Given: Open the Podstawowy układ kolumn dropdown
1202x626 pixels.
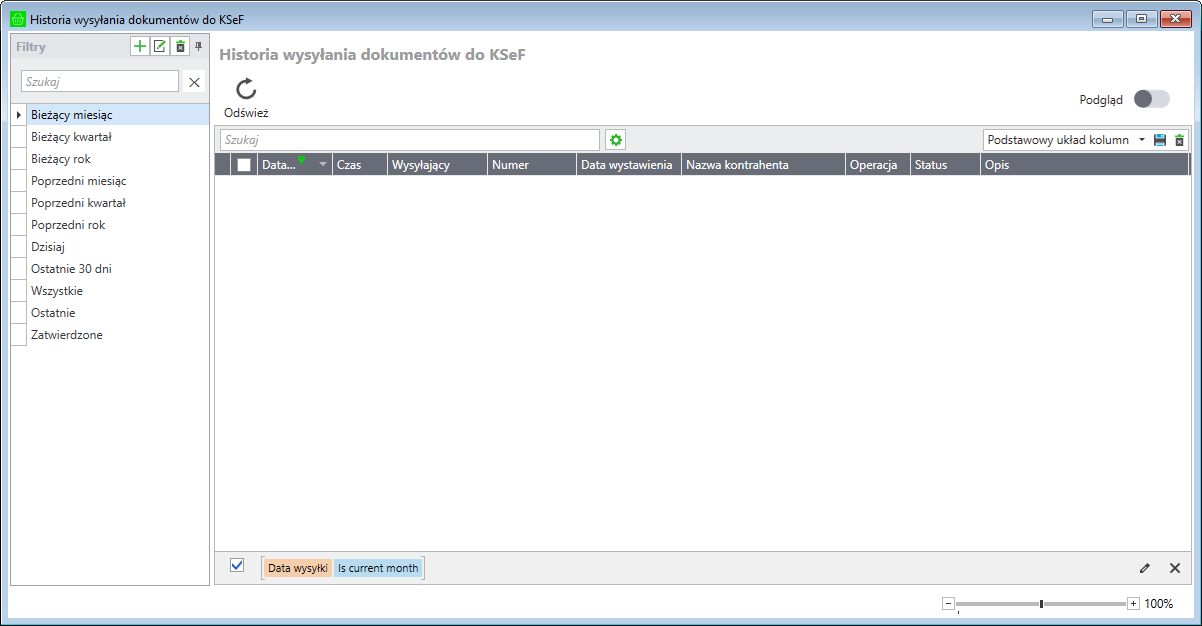Looking at the screenshot, I should coord(1142,140).
